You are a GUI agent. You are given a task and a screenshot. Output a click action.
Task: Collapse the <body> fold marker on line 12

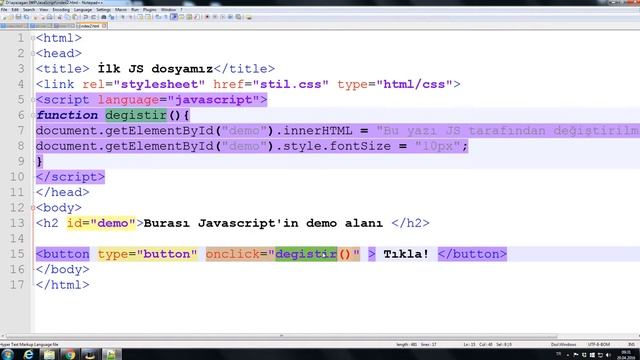33,208
